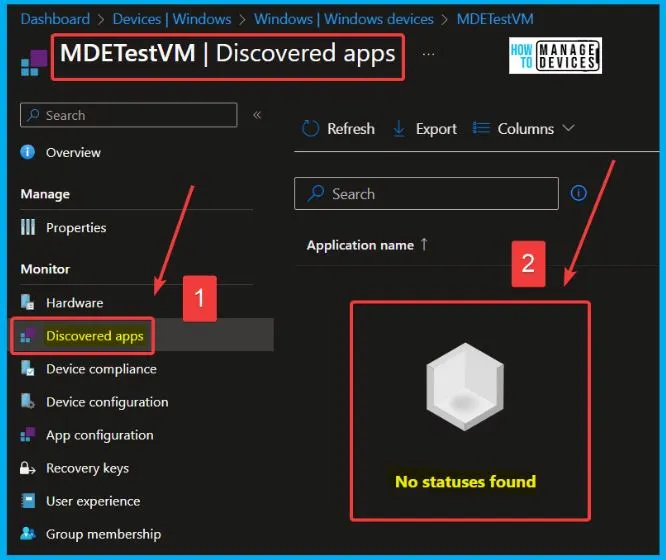This screenshot has height=560, width=666.
Task: Click the 'No statuses found' message
Action: click(x=466, y=481)
